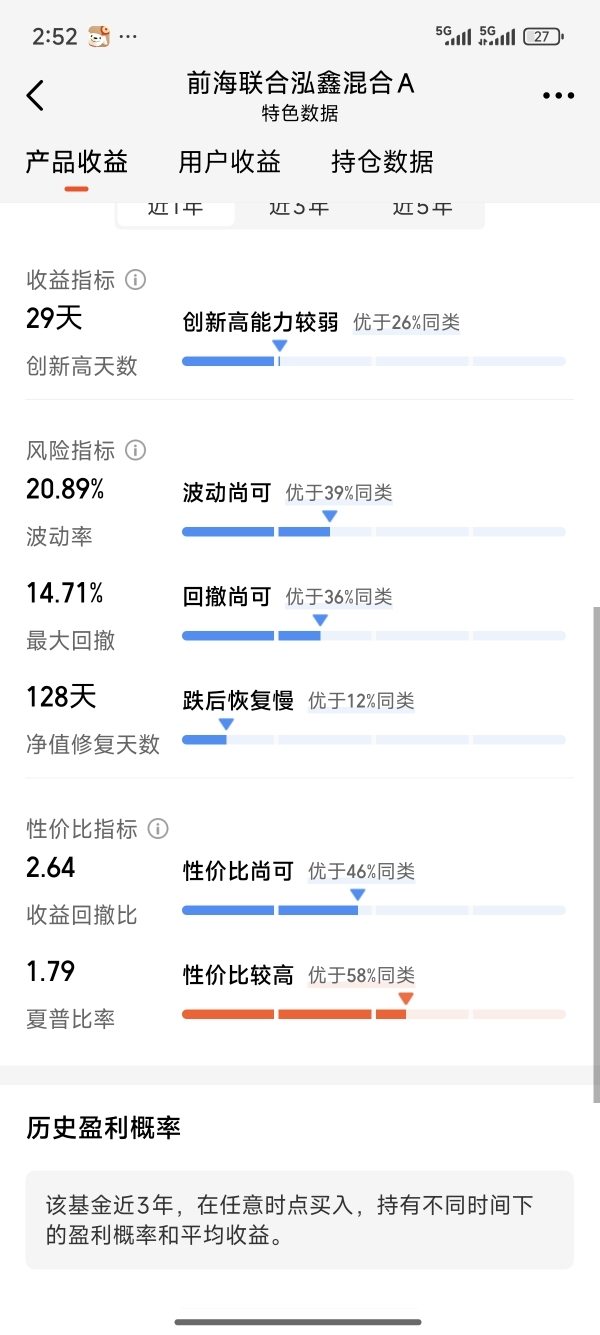
Task: Select the 近5年 period option
Action: pyautogui.click(x=422, y=208)
